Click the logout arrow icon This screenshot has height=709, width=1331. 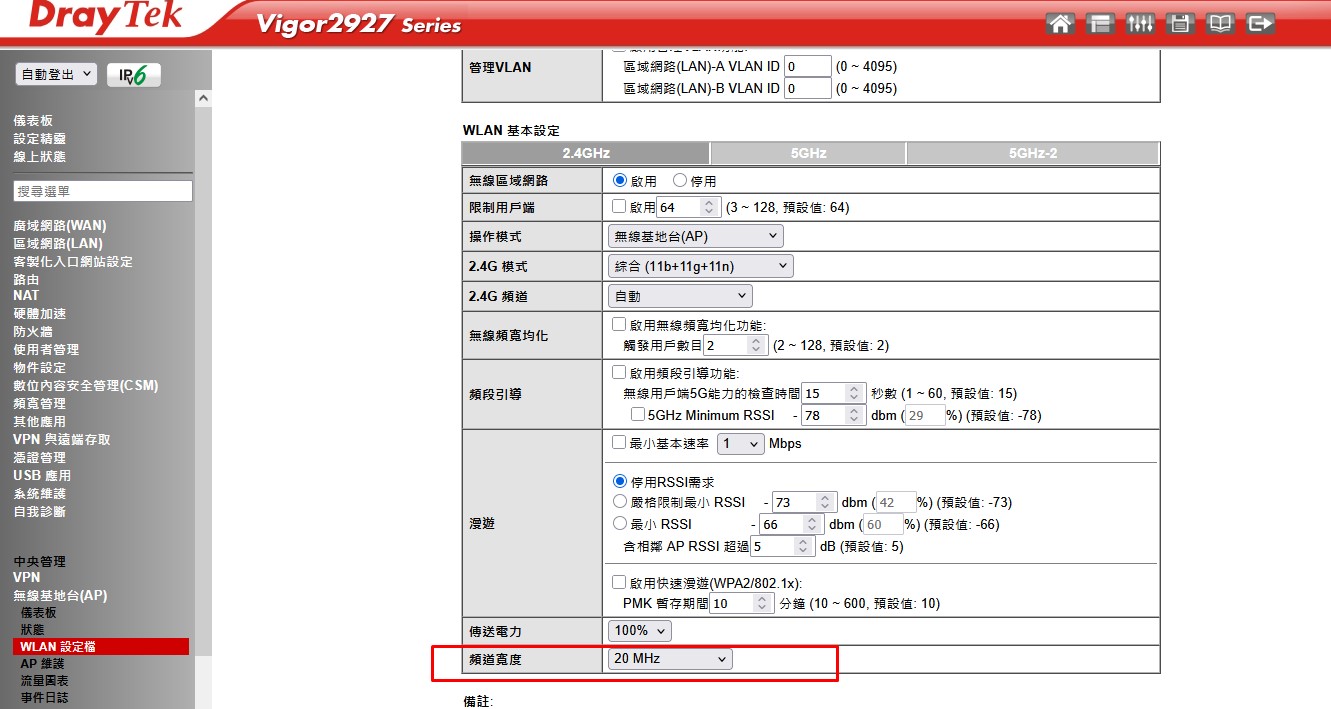coord(1261,24)
